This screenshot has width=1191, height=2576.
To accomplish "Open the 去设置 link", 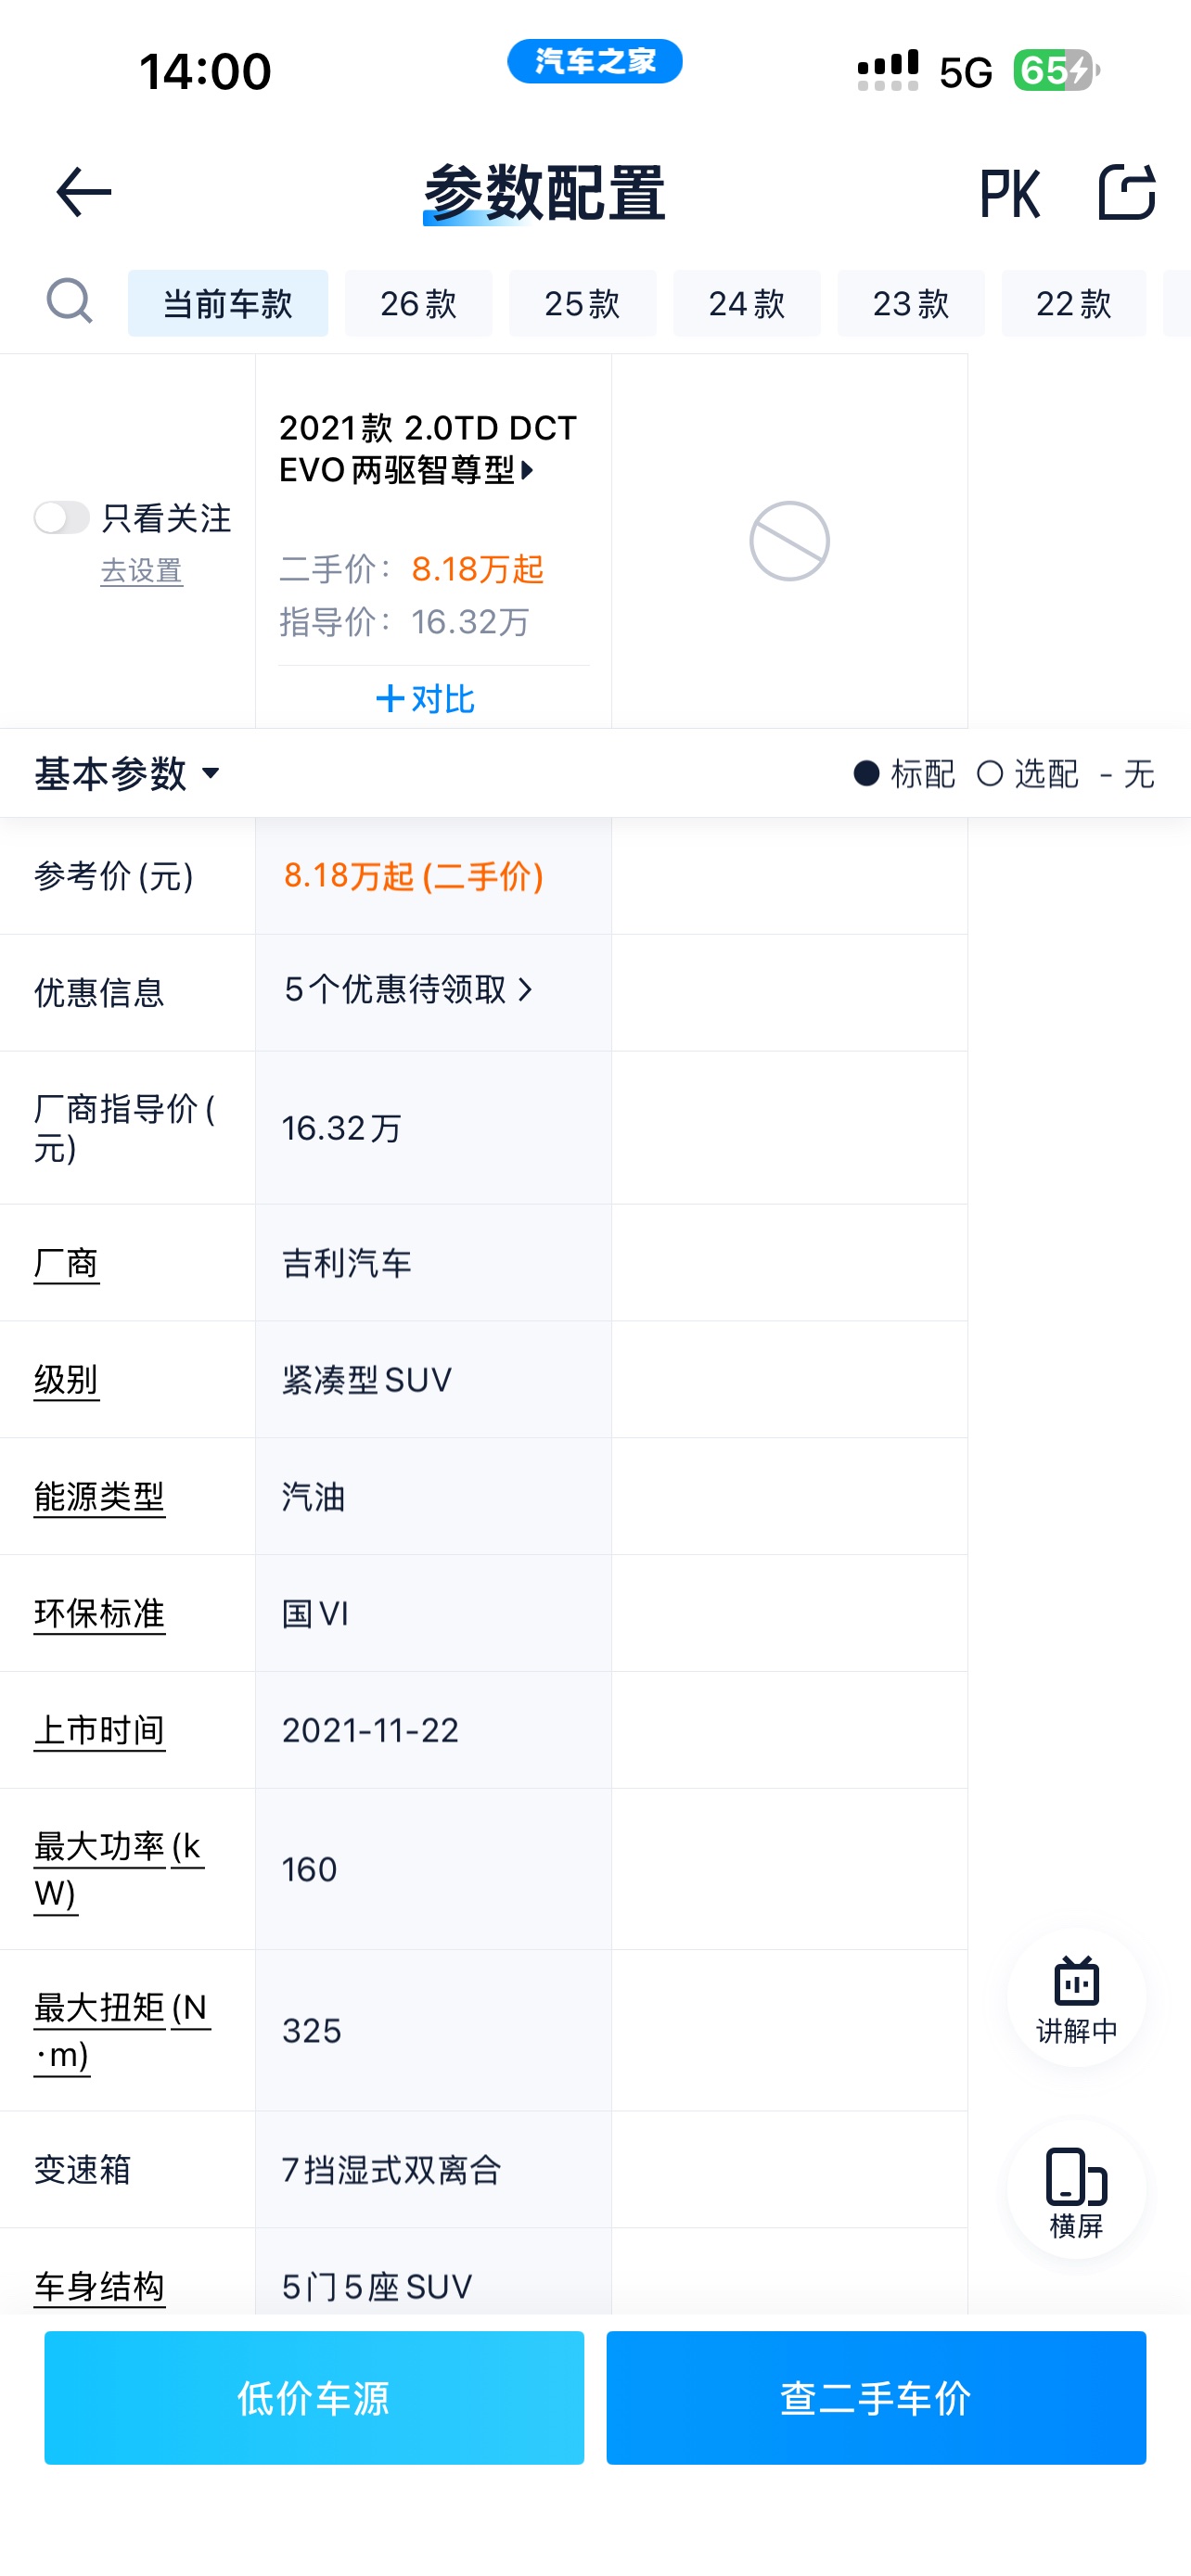I will 142,571.
